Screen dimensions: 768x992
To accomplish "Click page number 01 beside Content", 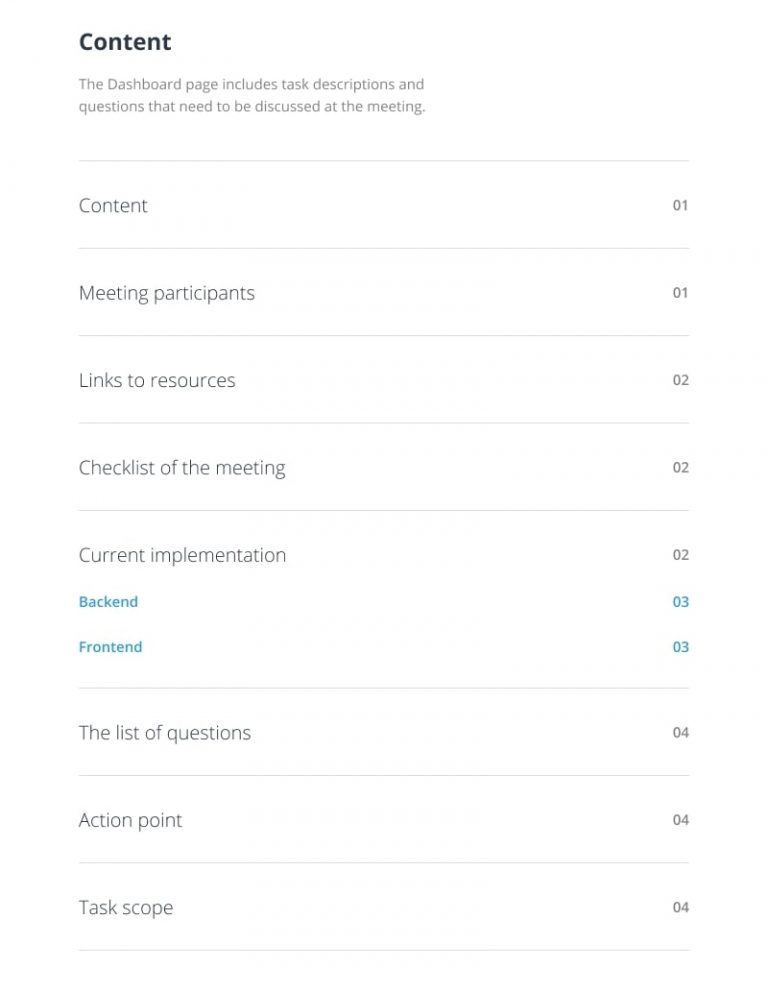I will point(680,206).
